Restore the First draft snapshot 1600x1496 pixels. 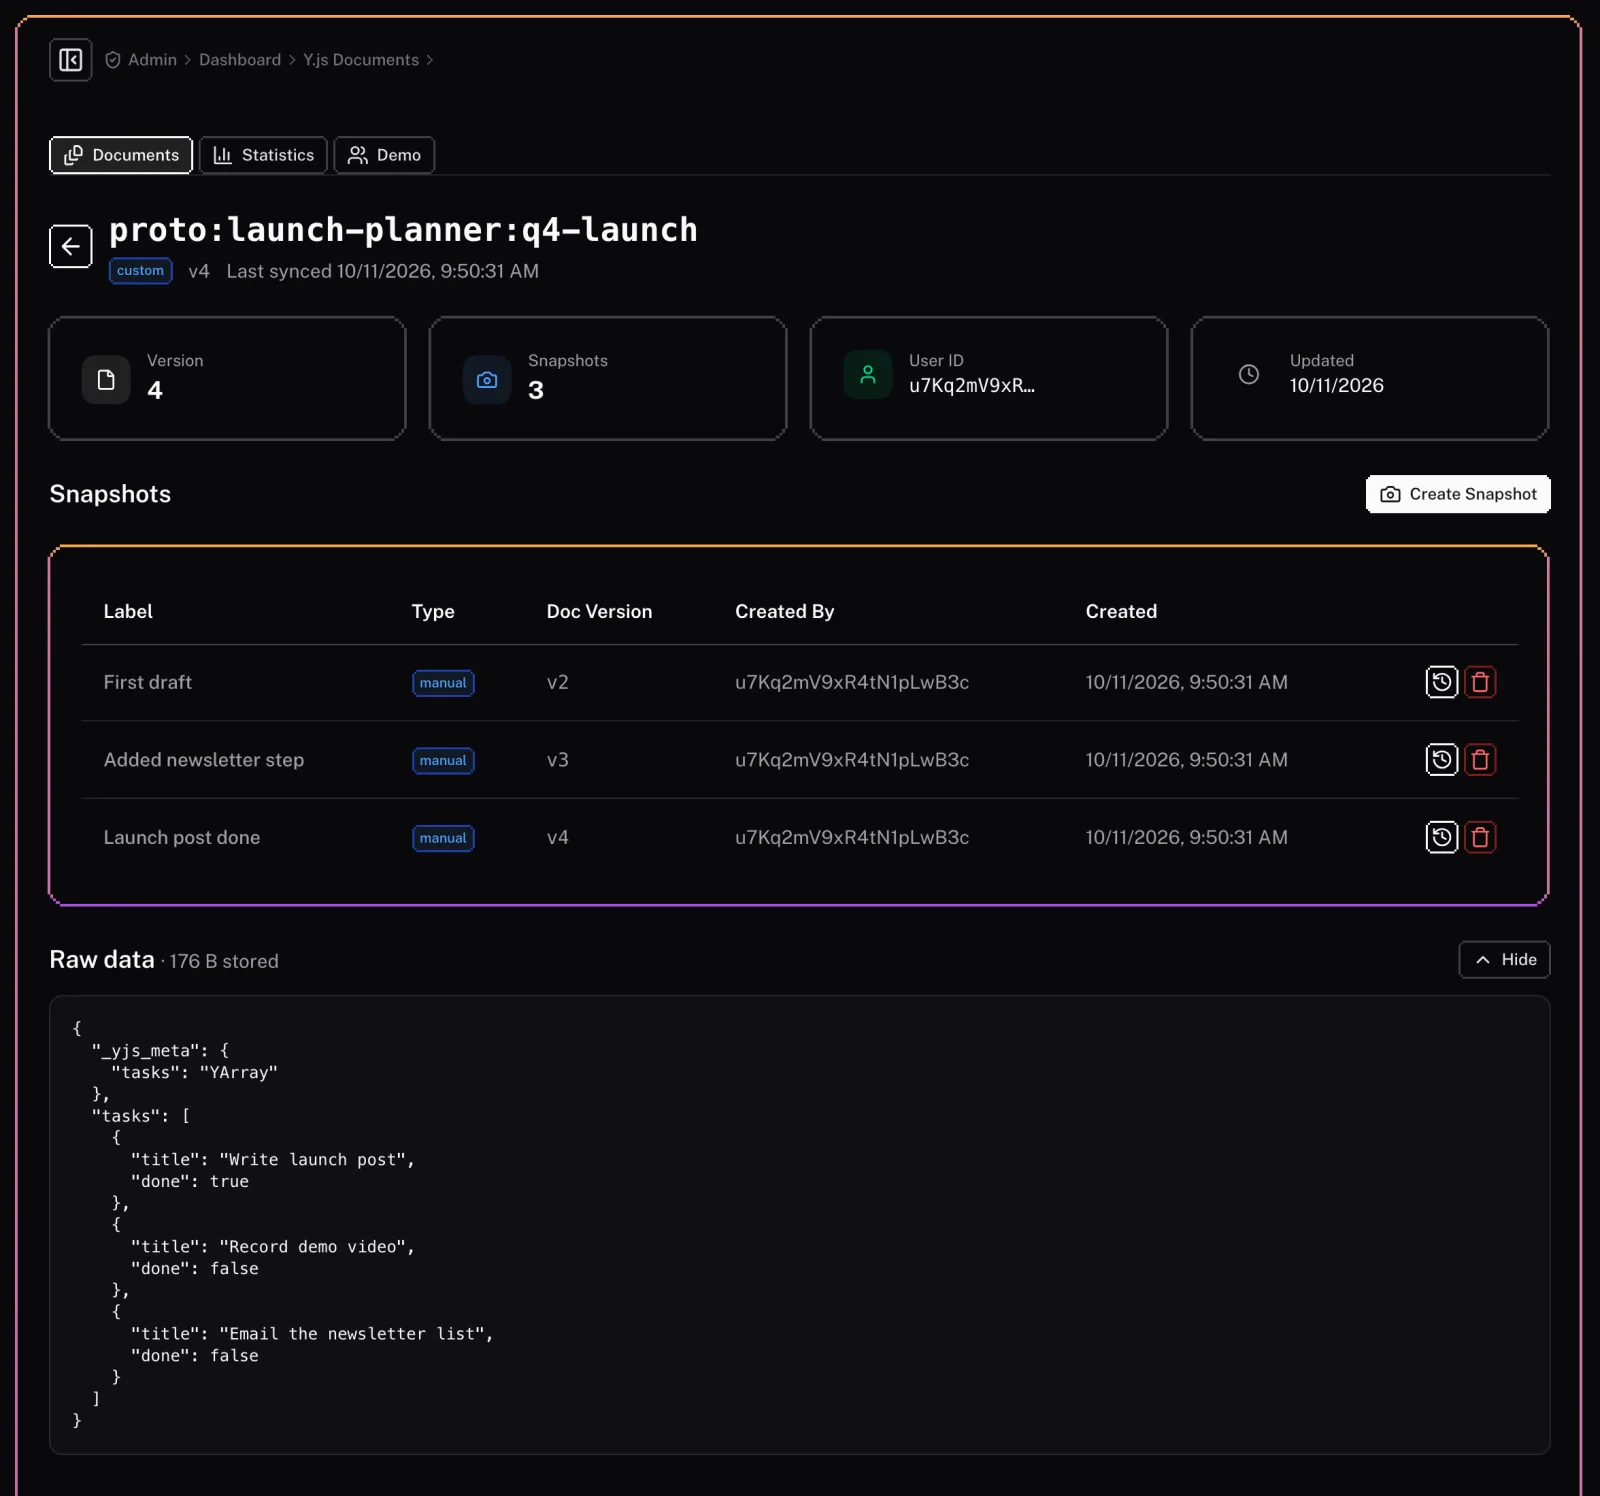(x=1441, y=682)
